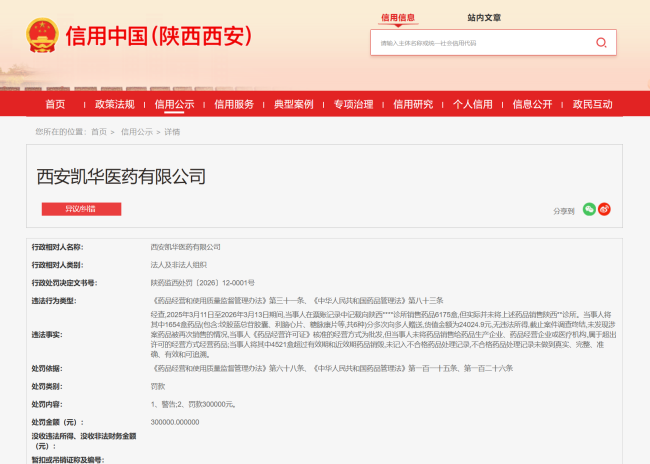The height and width of the screenshot is (464, 650).
Task: Open the 政民互动 navigation item
Action: 592,104
